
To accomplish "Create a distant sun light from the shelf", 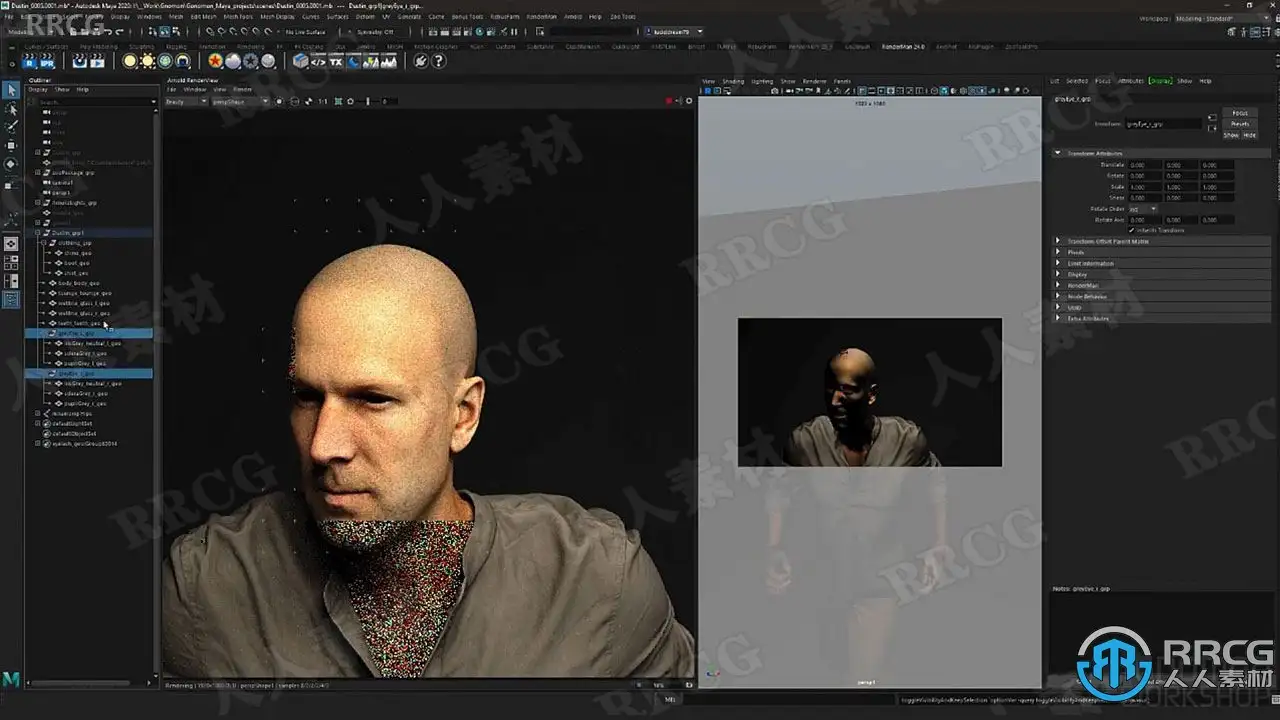I will 148,62.
